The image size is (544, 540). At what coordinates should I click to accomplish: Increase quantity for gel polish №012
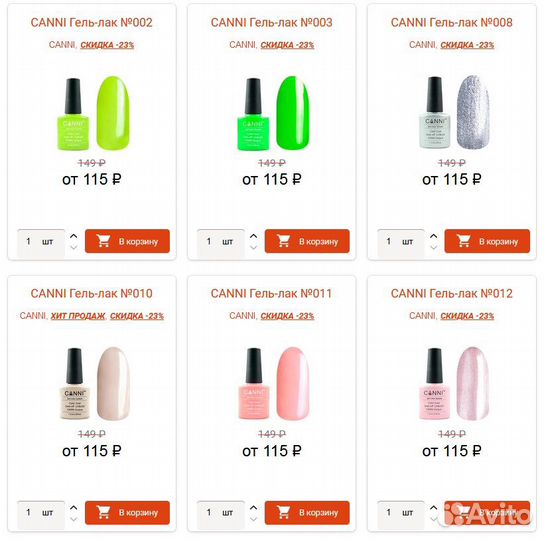tap(434, 507)
